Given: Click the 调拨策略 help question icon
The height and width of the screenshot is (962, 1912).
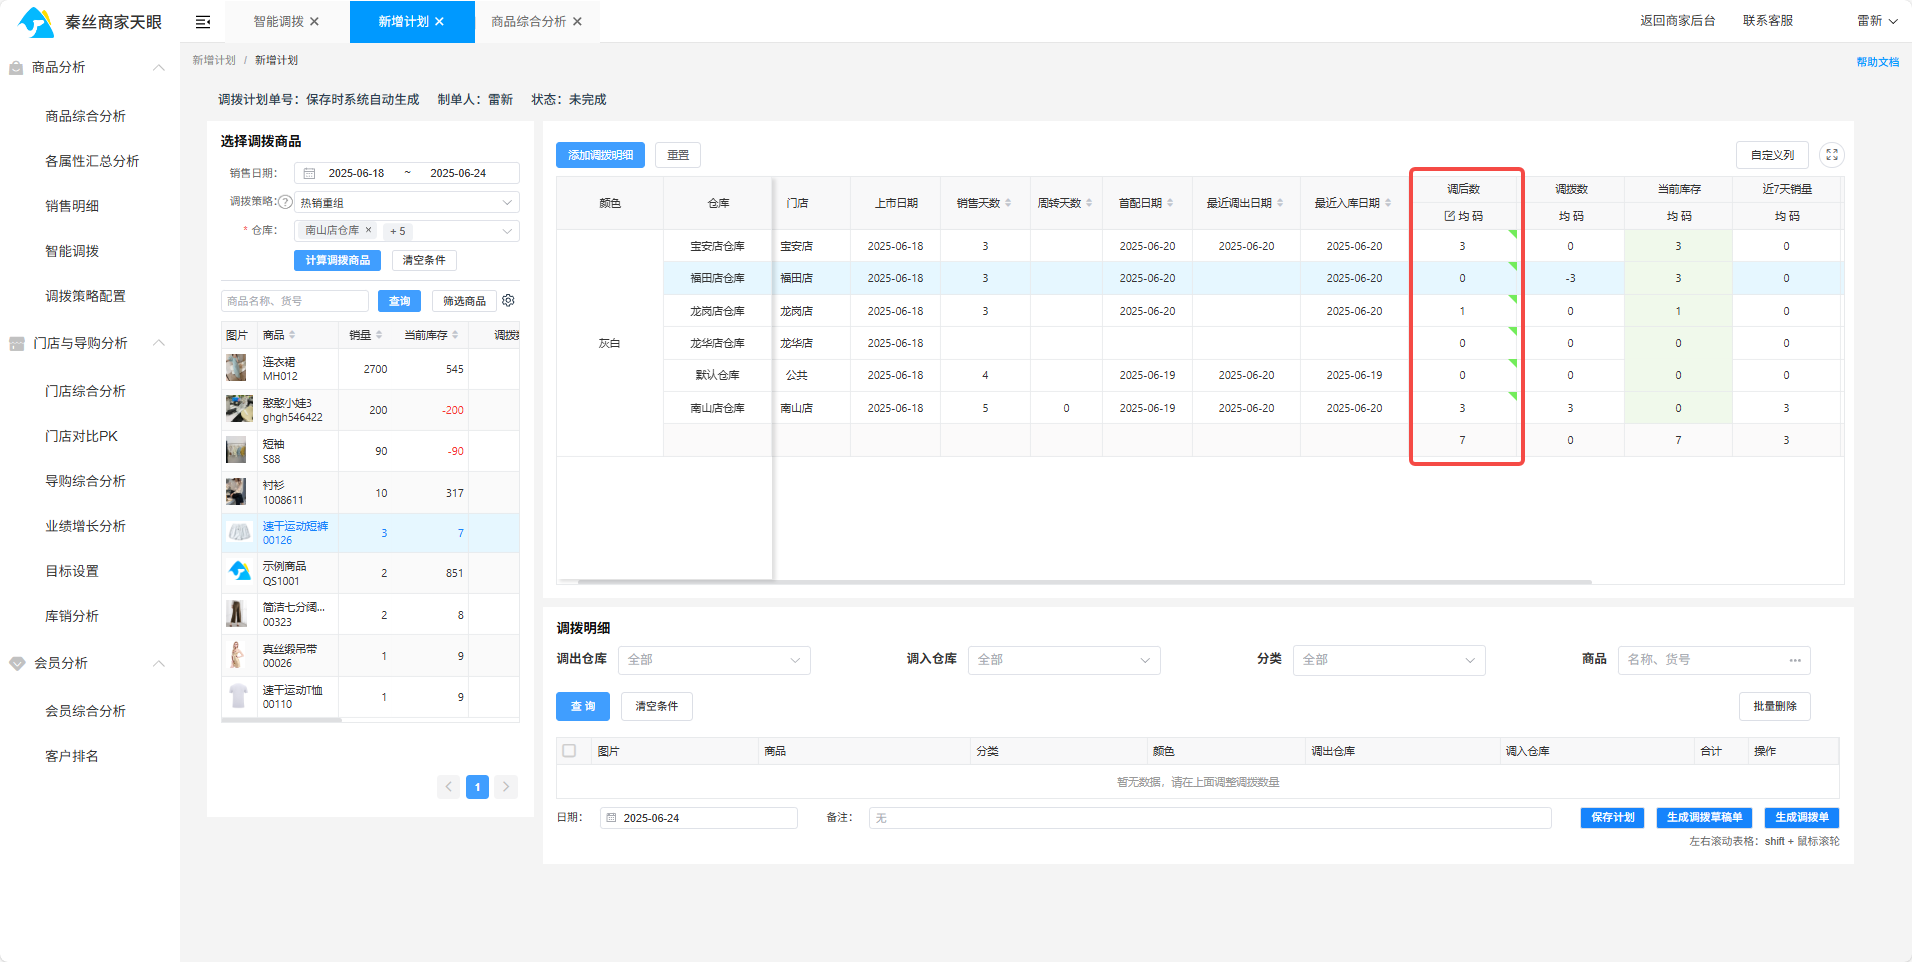Looking at the screenshot, I should coord(285,202).
